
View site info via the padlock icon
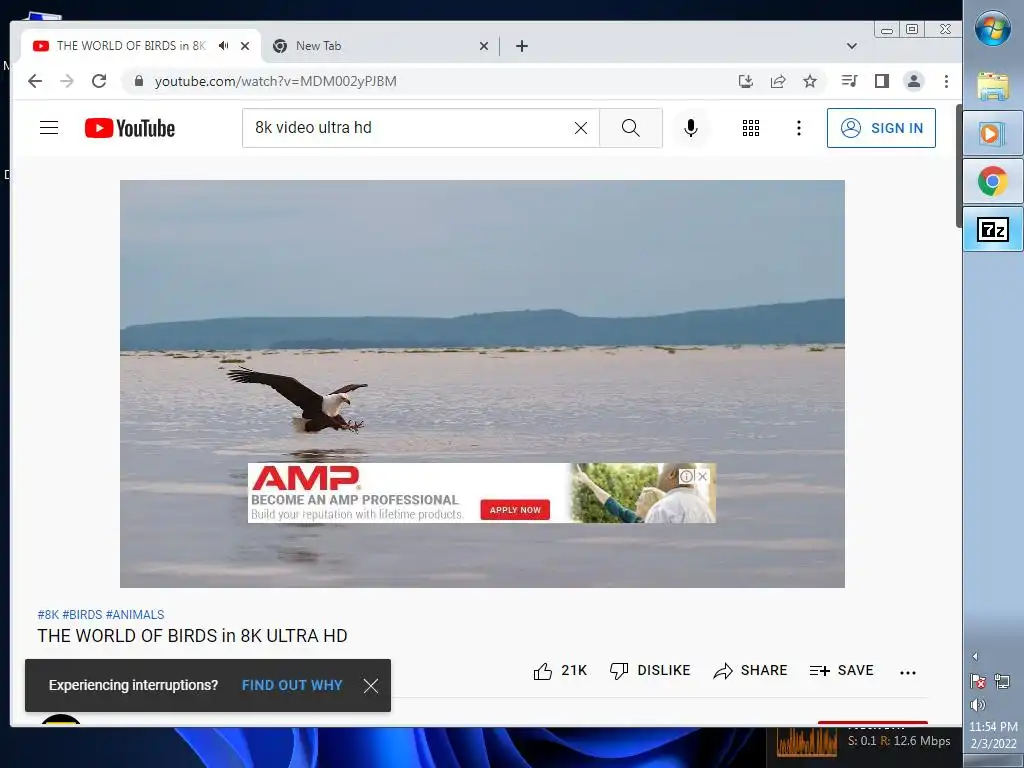[x=138, y=81]
